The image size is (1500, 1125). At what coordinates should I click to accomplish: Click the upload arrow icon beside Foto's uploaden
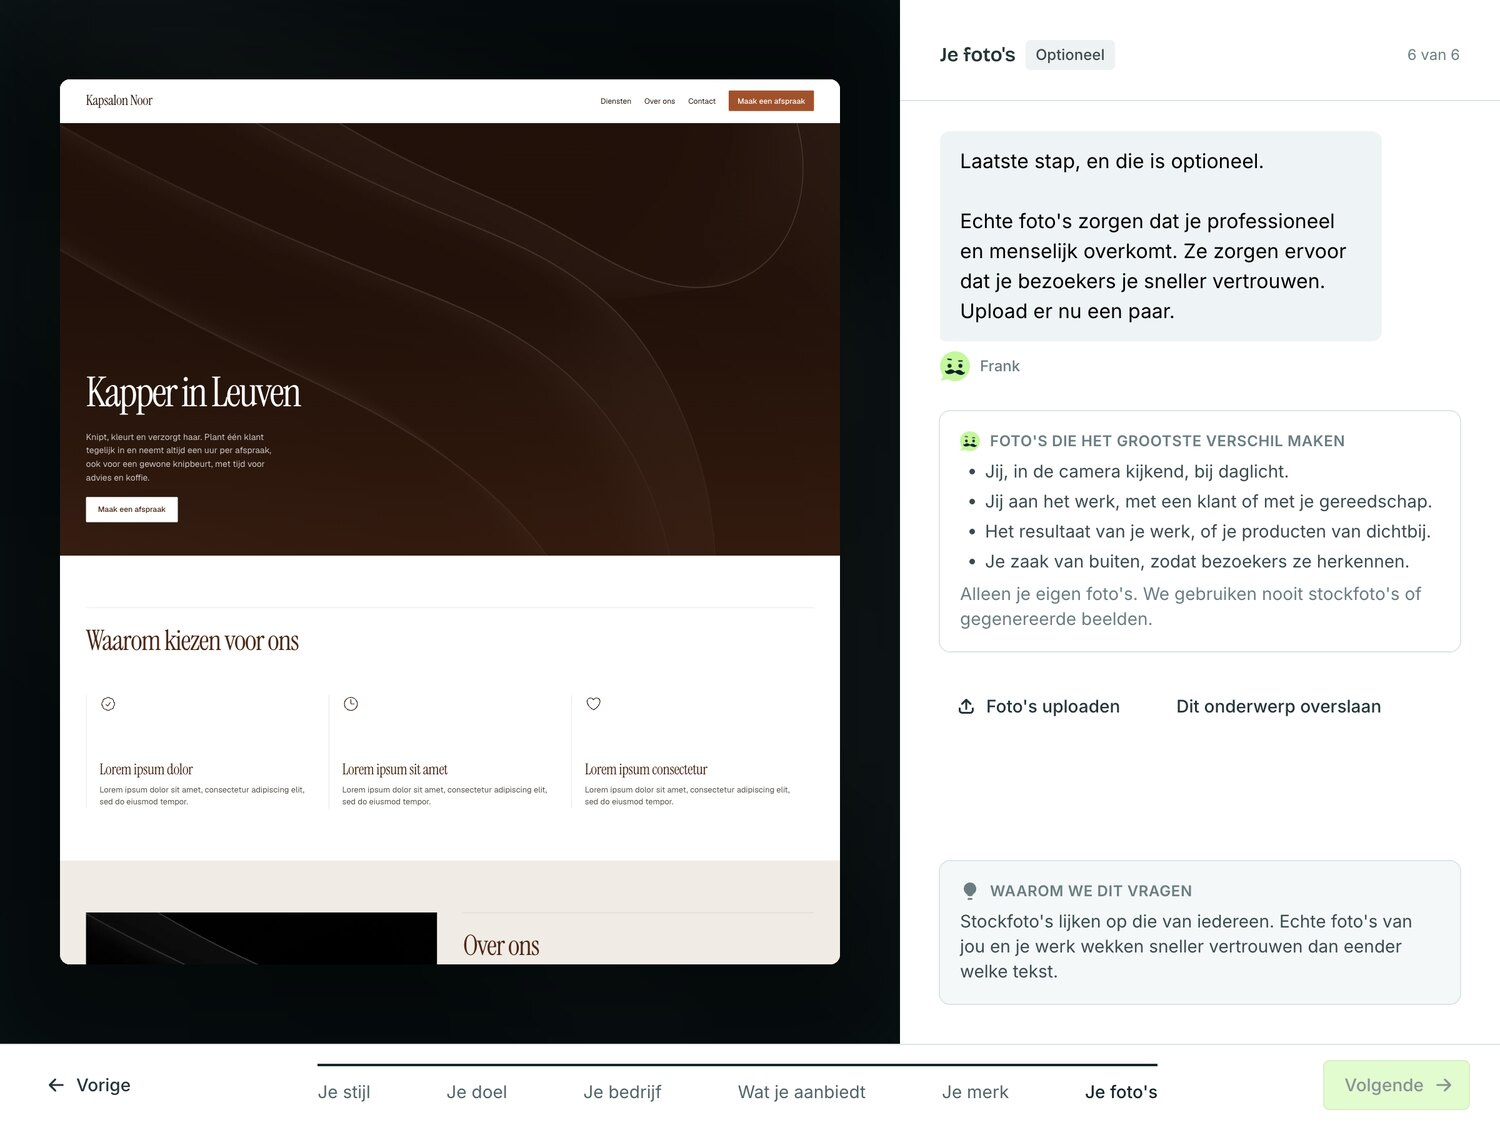966,706
